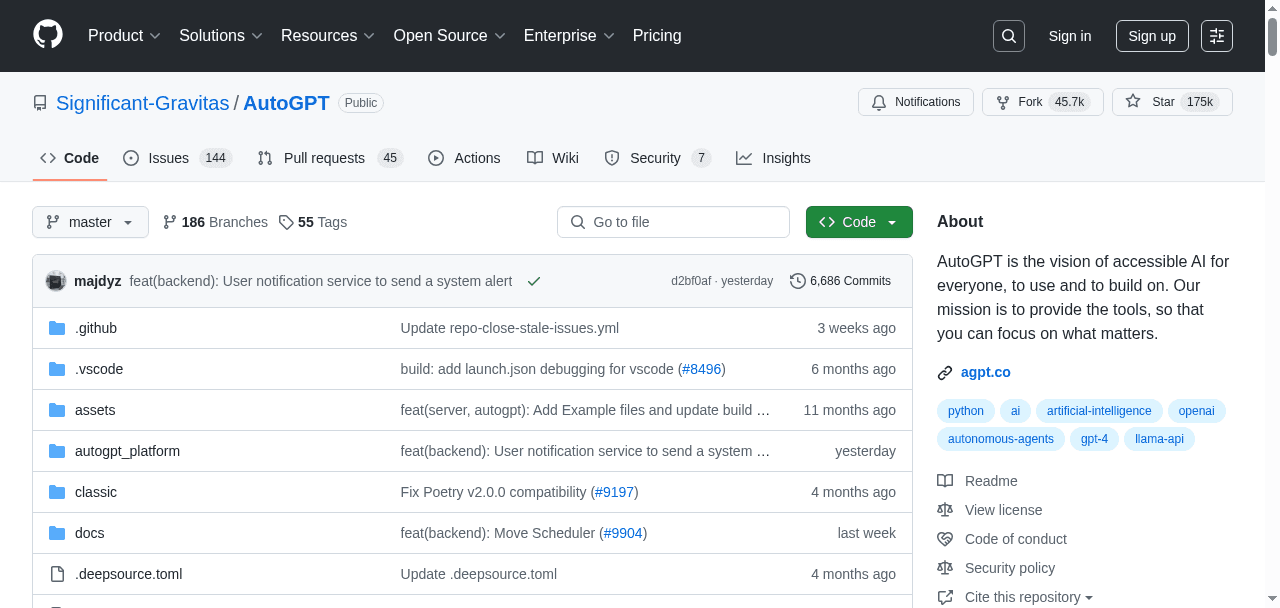Open the .deepsource.toml file icon
The height and width of the screenshot is (608, 1280).
[57, 574]
